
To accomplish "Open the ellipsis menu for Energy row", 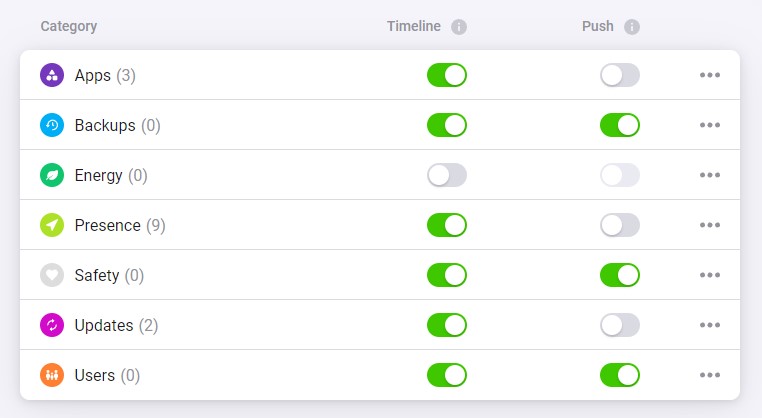I will point(710,175).
